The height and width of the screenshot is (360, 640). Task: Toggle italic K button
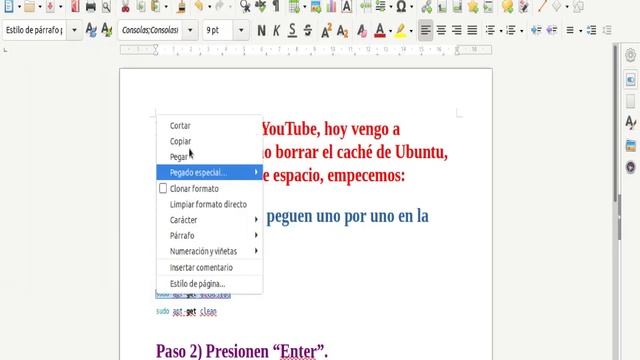277,30
